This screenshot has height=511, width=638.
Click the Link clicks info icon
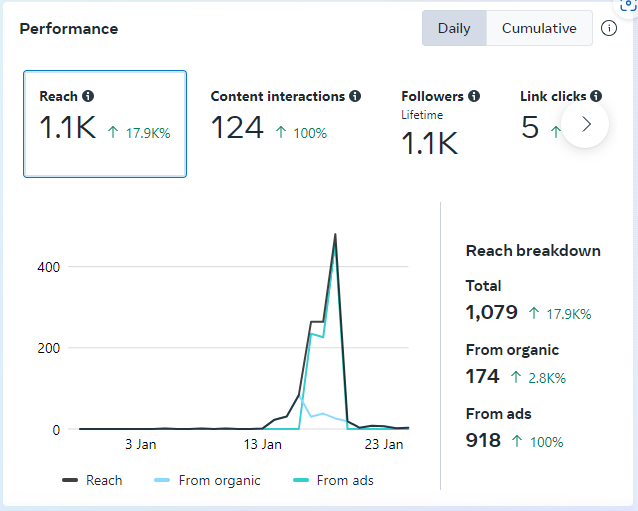pyautogui.click(x=596, y=97)
